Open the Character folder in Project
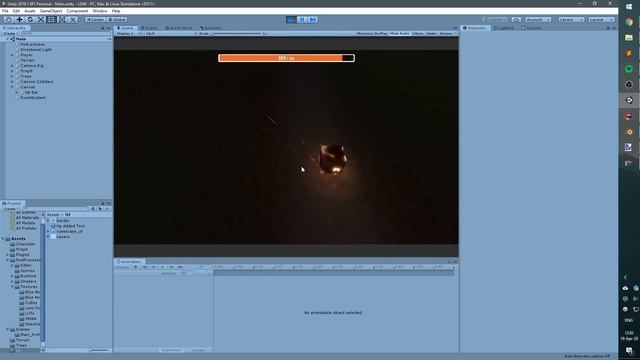640x360 pixels. pos(25,244)
